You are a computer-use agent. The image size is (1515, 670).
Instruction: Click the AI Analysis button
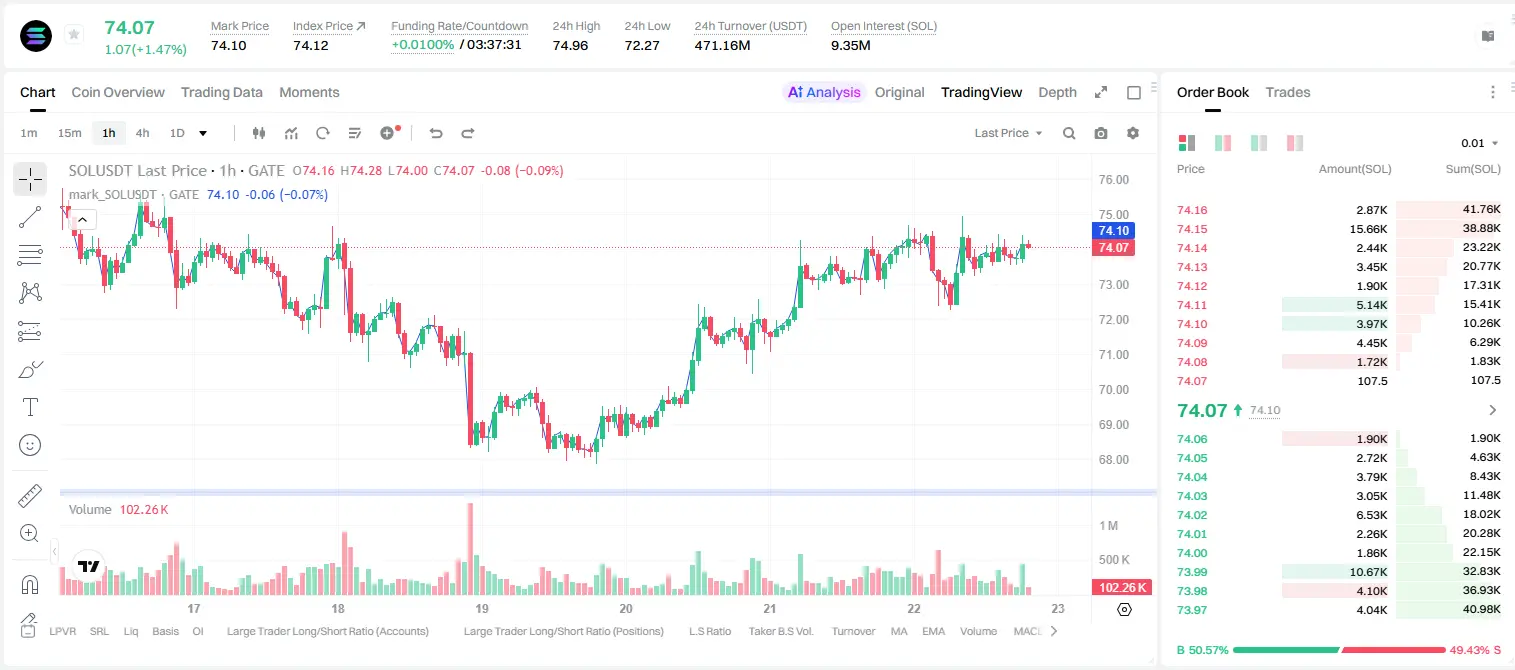tap(824, 92)
